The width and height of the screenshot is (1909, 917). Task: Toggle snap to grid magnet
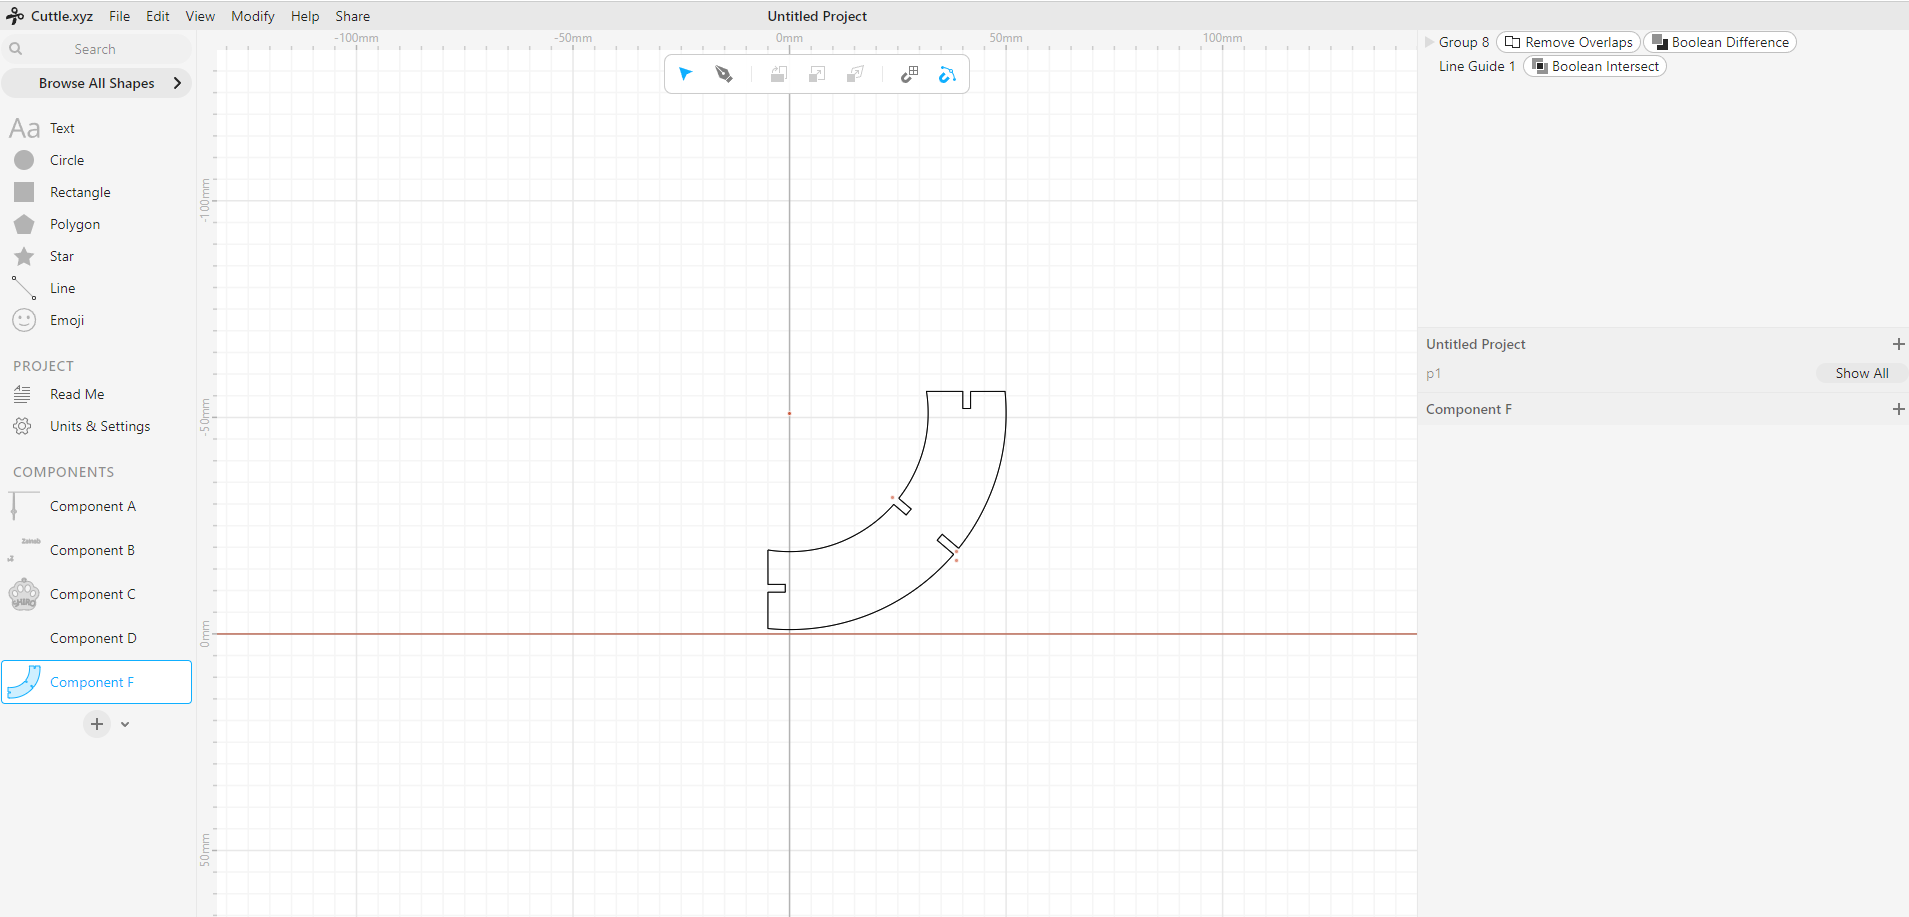coord(909,74)
